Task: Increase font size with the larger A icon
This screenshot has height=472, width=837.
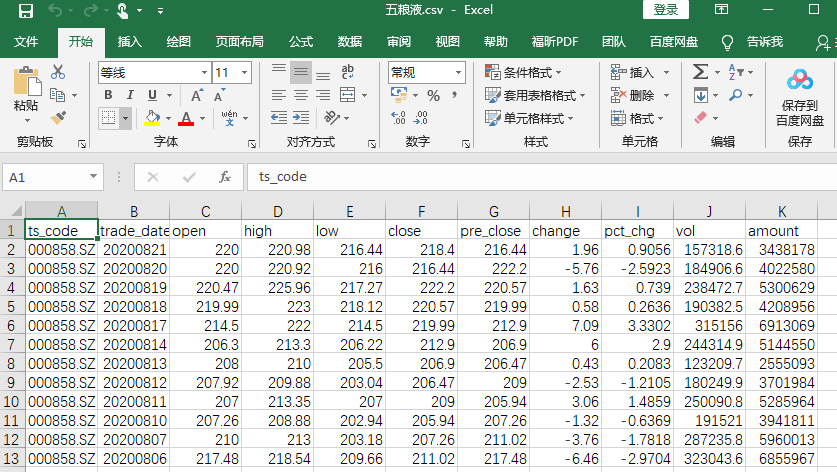Action: click(196, 96)
